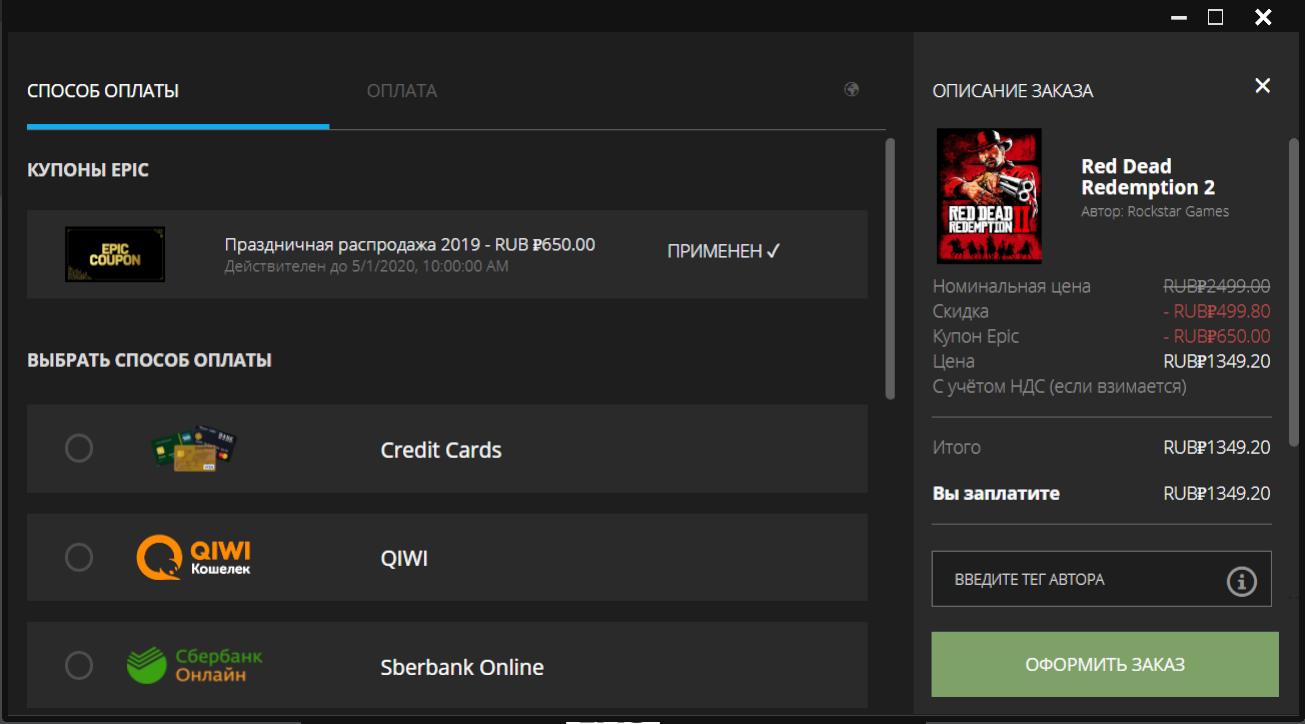Click the ОПИСАНИЕ ЗАКАЗА heading
Image resolution: width=1305 pixels, height=724 pixels.
pos(1012,91)
